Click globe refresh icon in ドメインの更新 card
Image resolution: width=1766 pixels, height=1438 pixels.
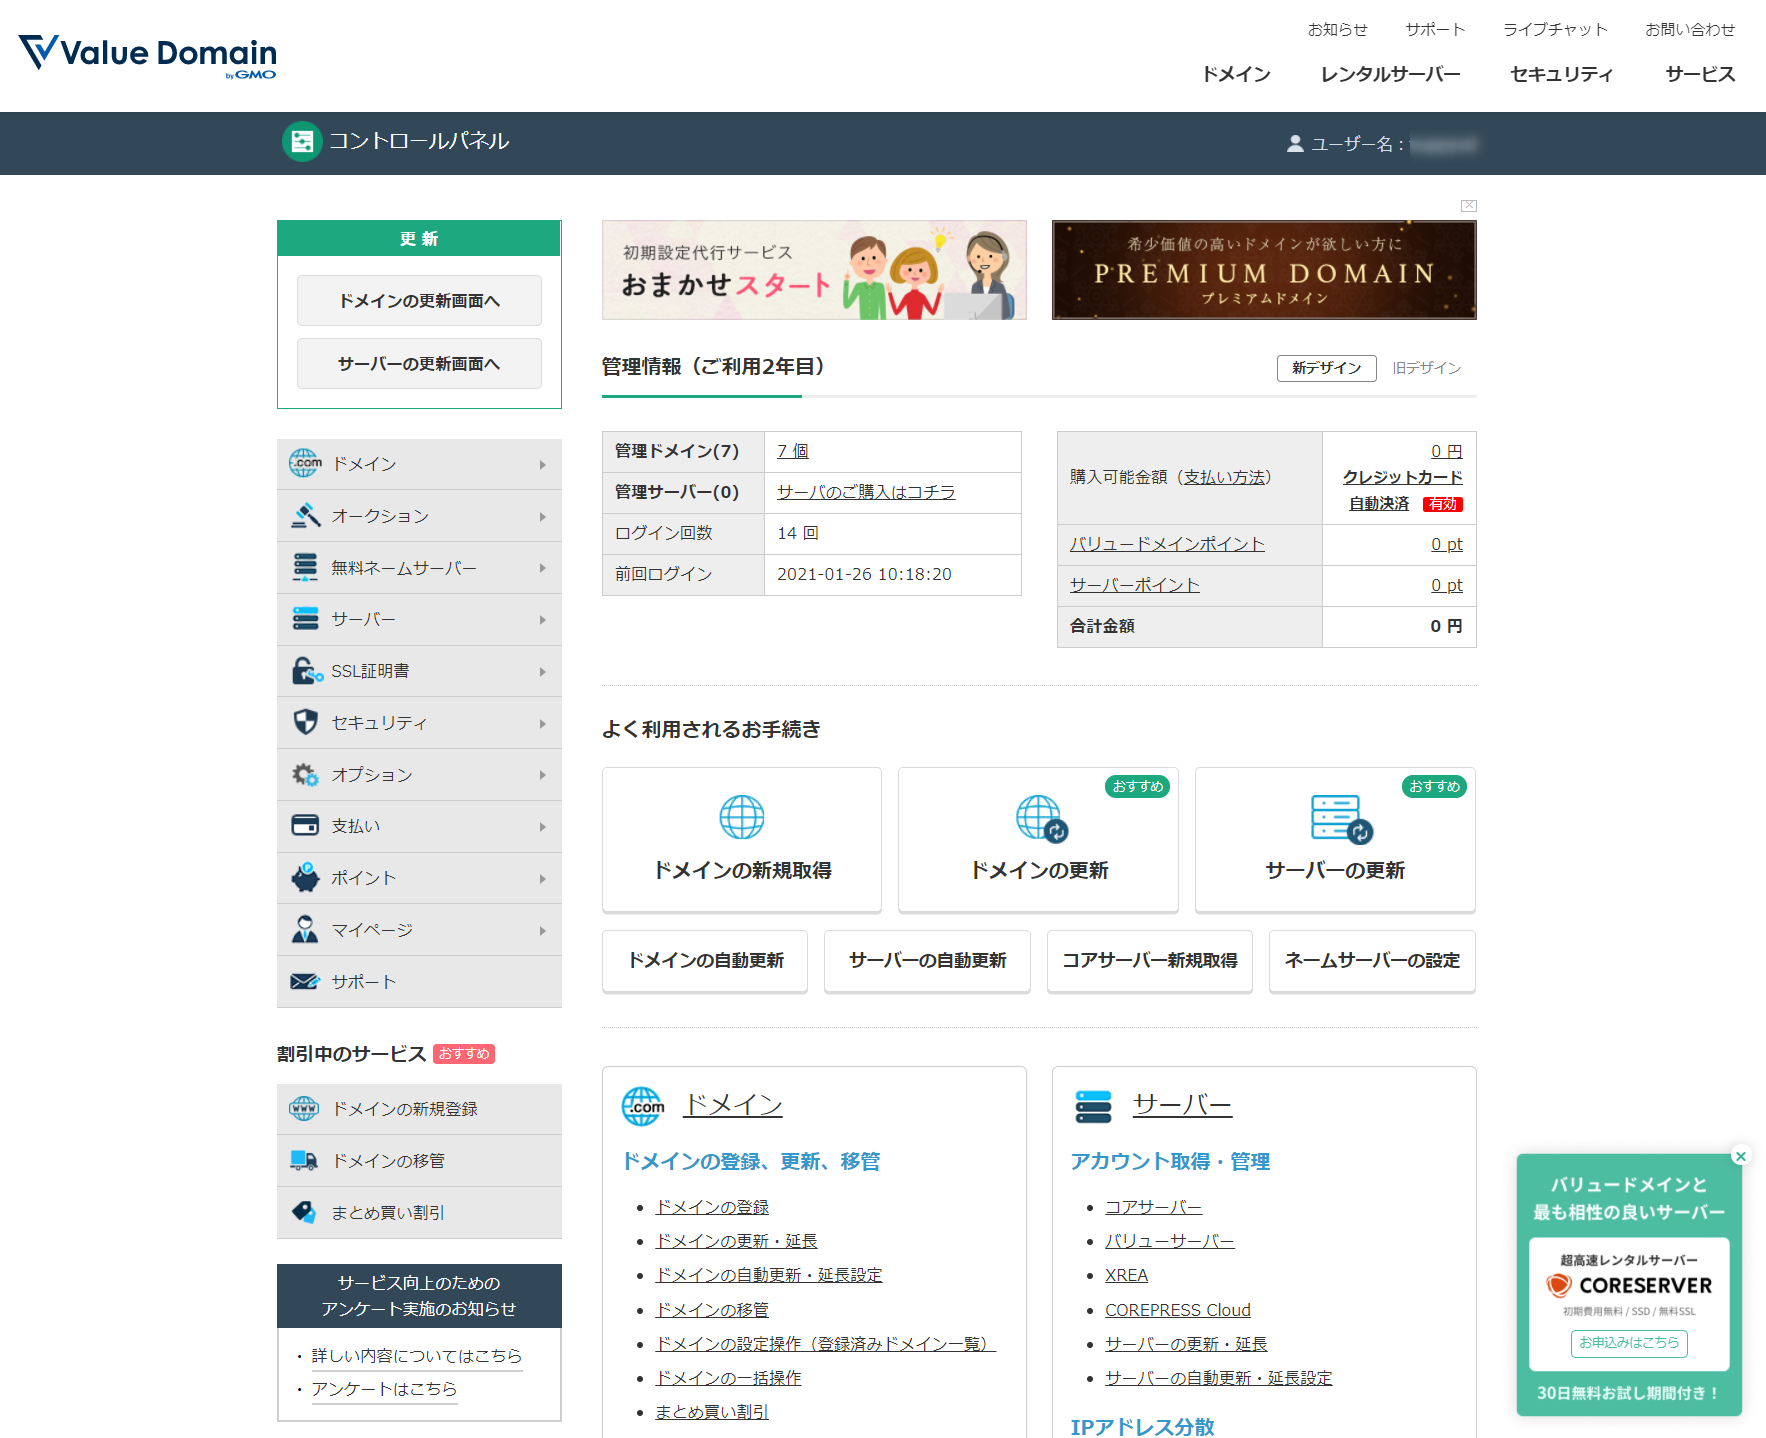tap(1041, 818)
